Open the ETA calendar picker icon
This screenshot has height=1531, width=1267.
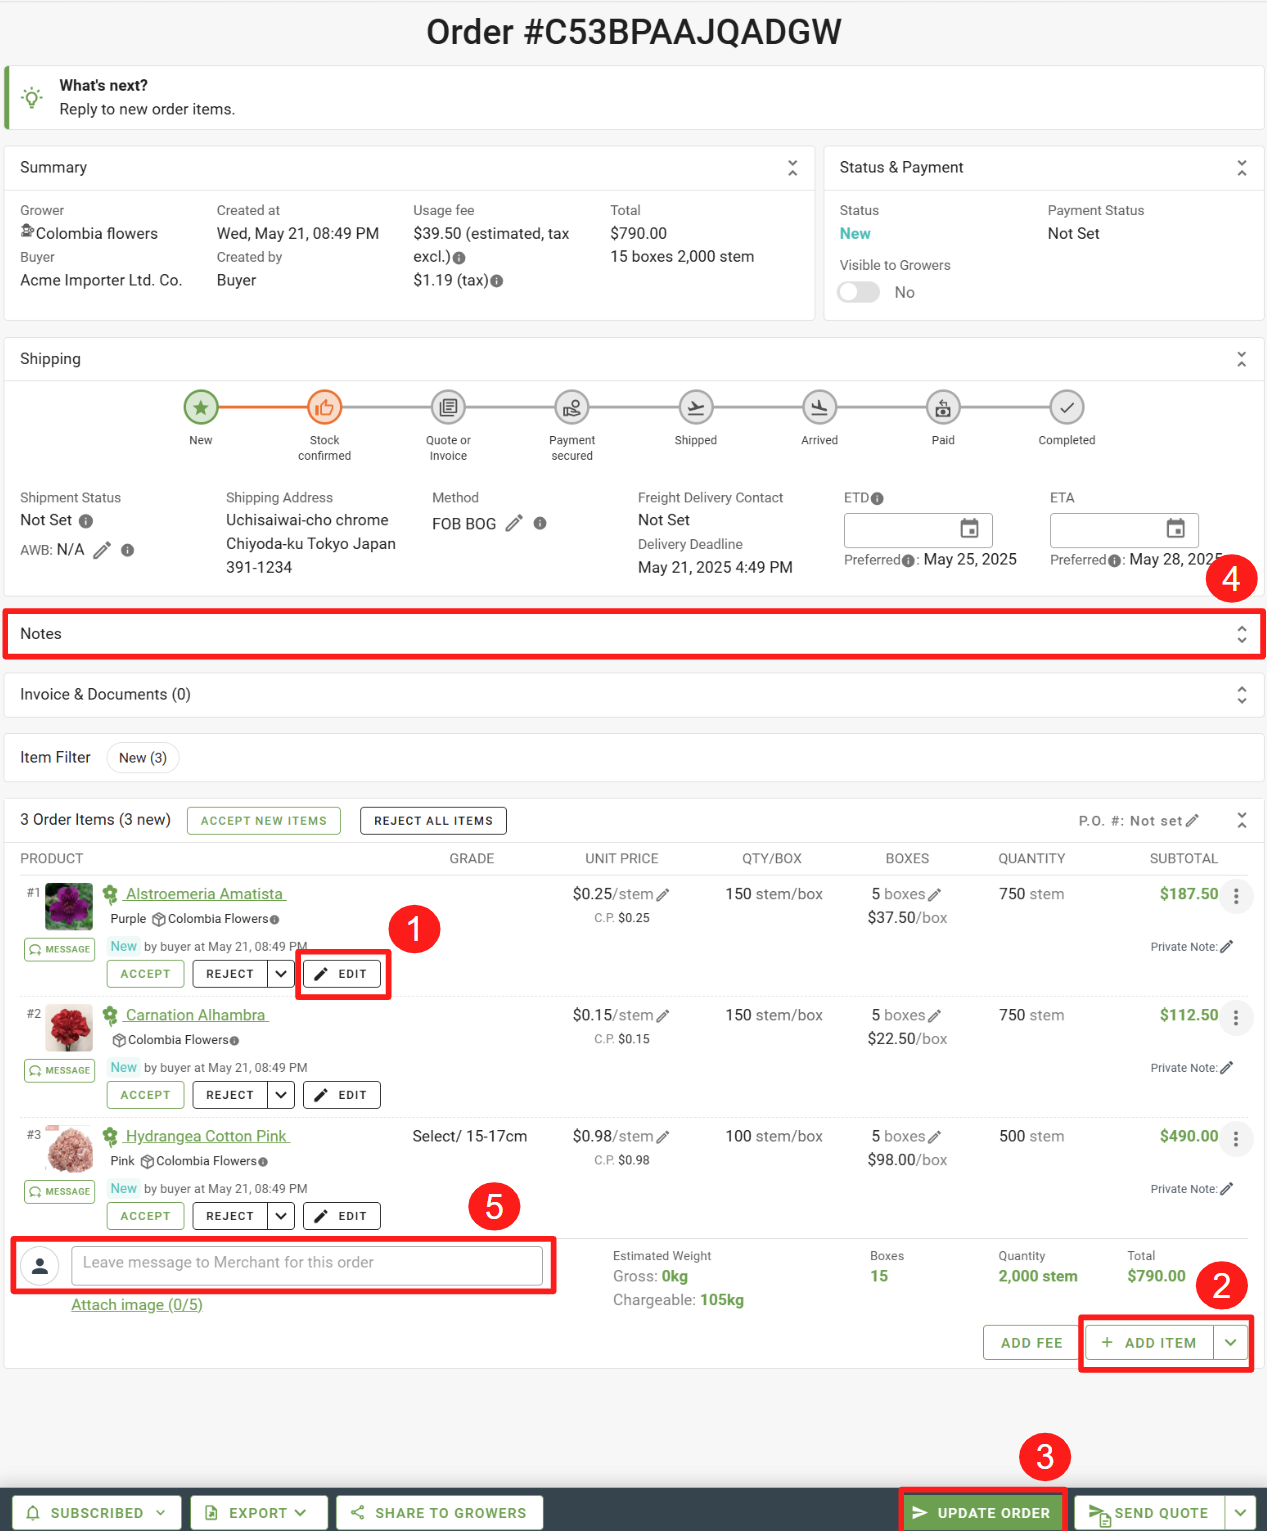tap(1175, 529)
